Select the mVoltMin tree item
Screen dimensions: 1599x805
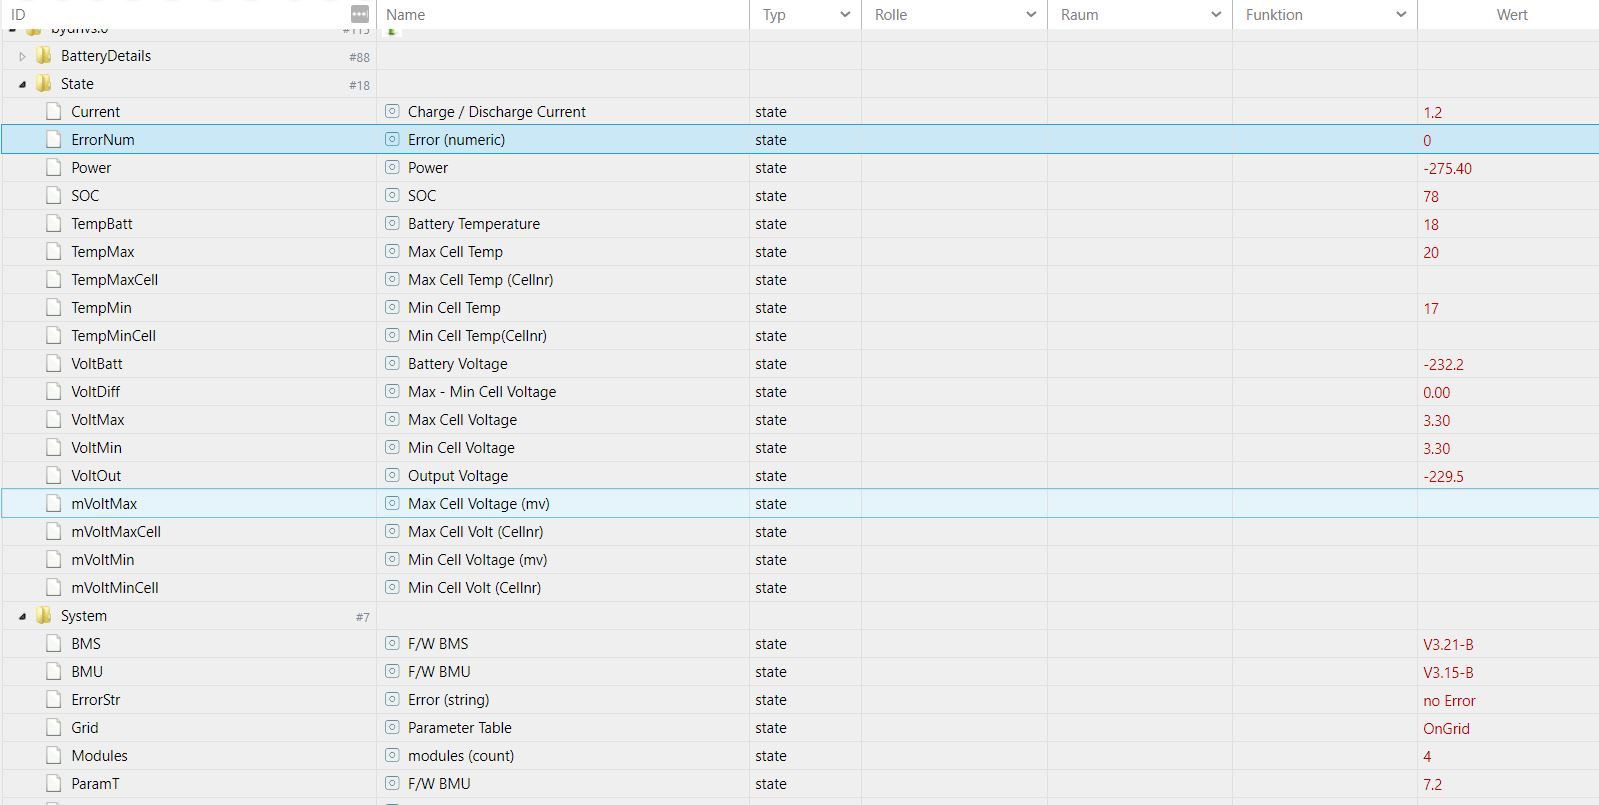[x=102, y=560]
